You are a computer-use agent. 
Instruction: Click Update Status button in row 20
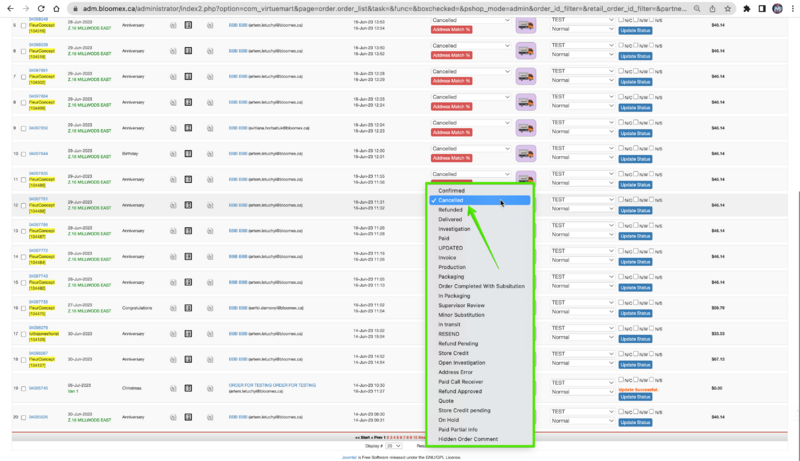click(635, 422)
